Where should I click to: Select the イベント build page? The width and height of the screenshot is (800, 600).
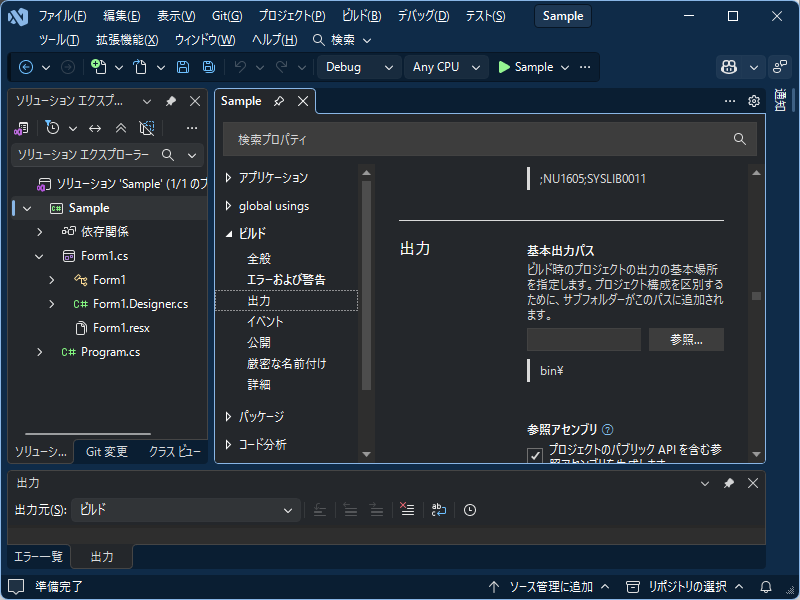pyautogui.click(x=265, y=321)
